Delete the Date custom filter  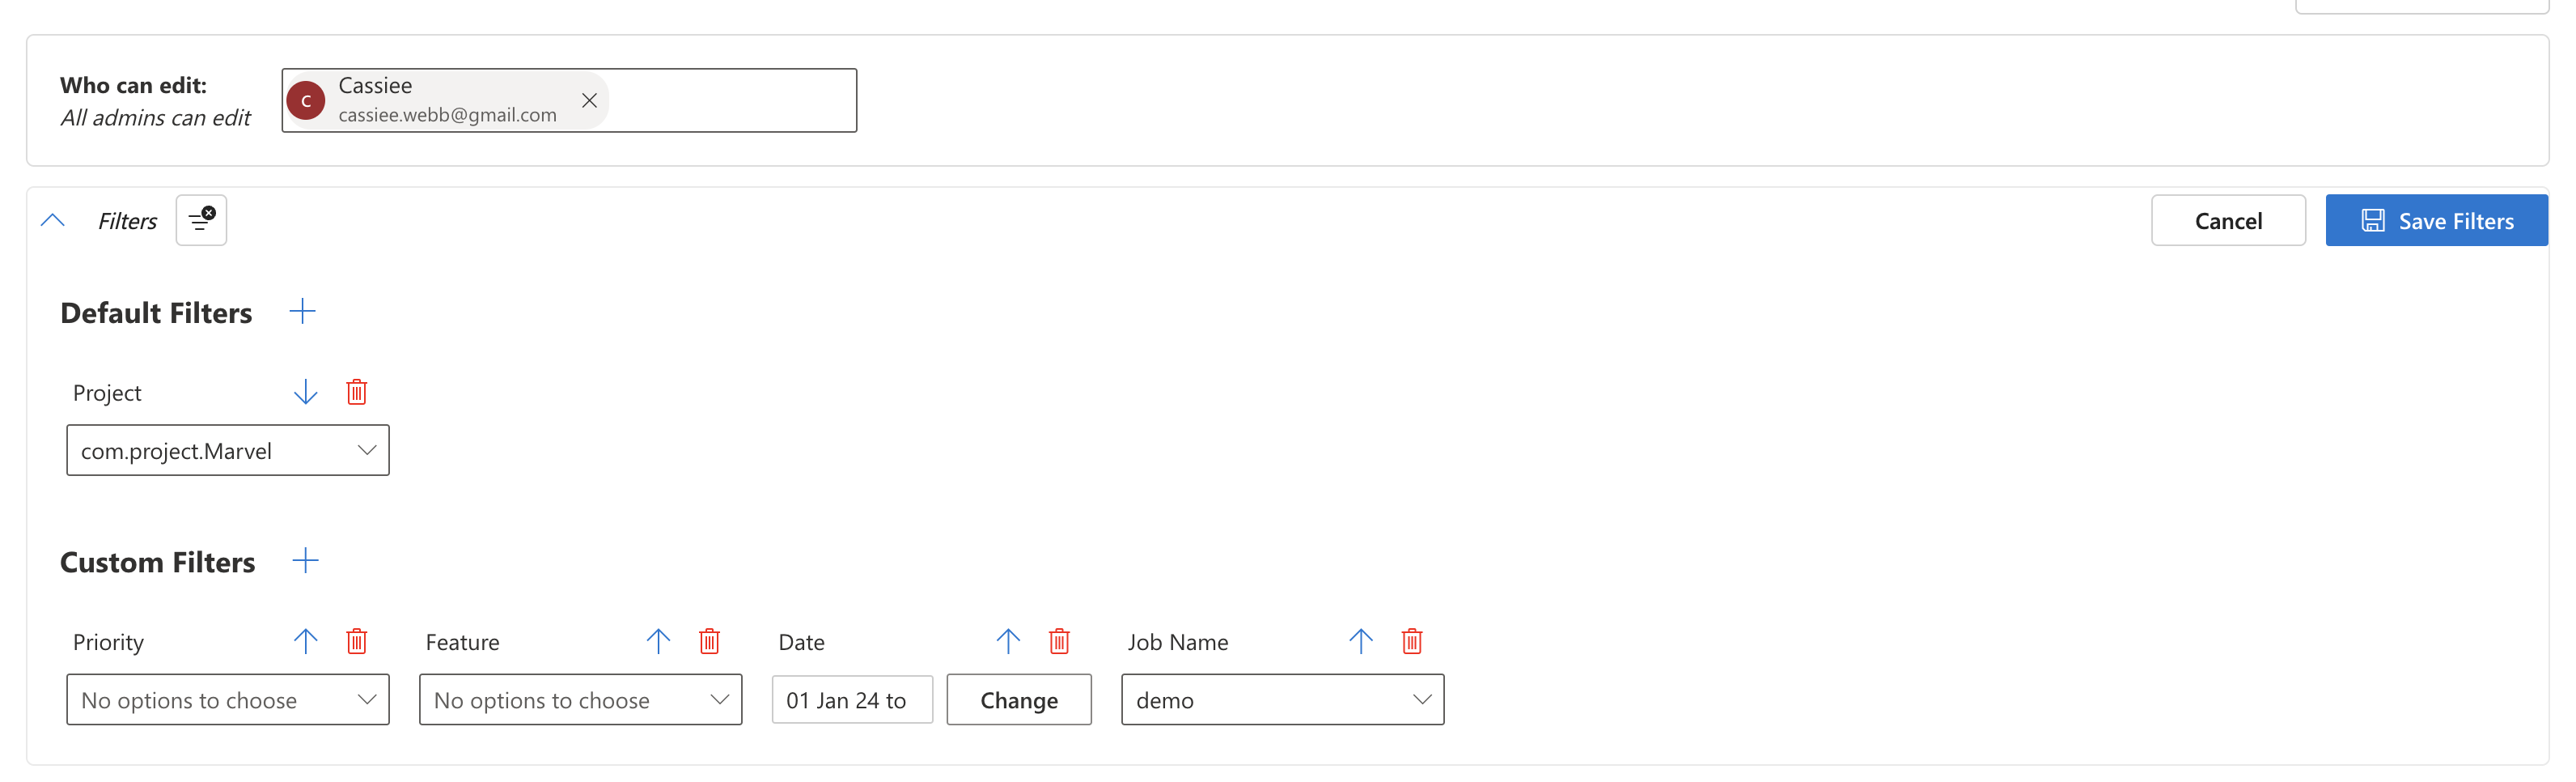coord(1060,641)
